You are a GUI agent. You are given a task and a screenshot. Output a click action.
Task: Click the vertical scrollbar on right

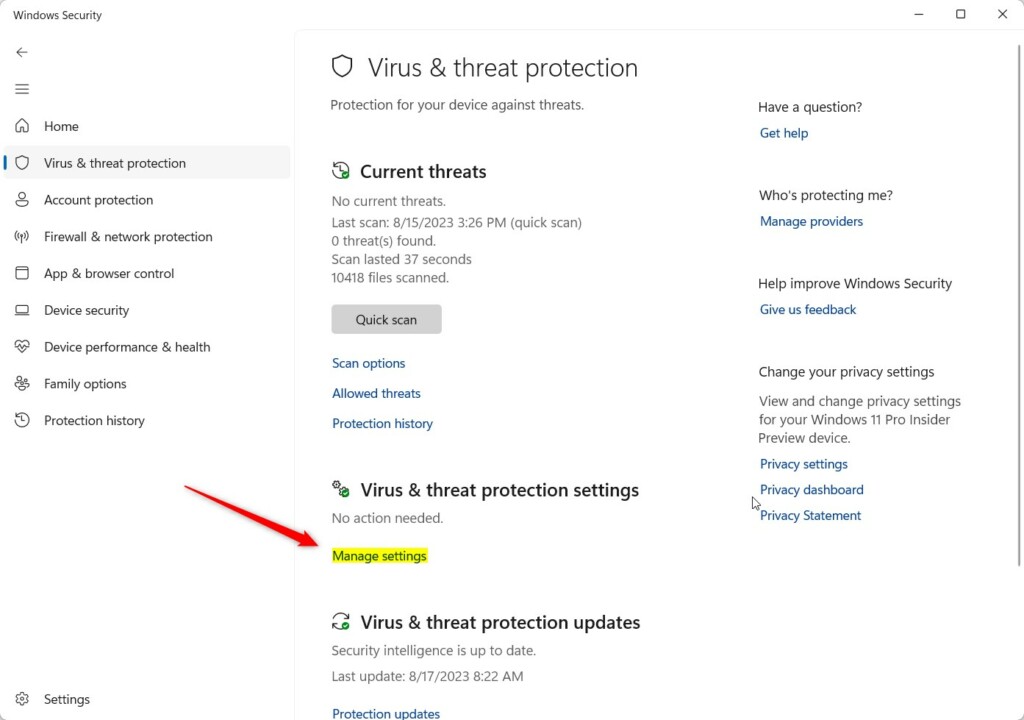(1019, 305)
